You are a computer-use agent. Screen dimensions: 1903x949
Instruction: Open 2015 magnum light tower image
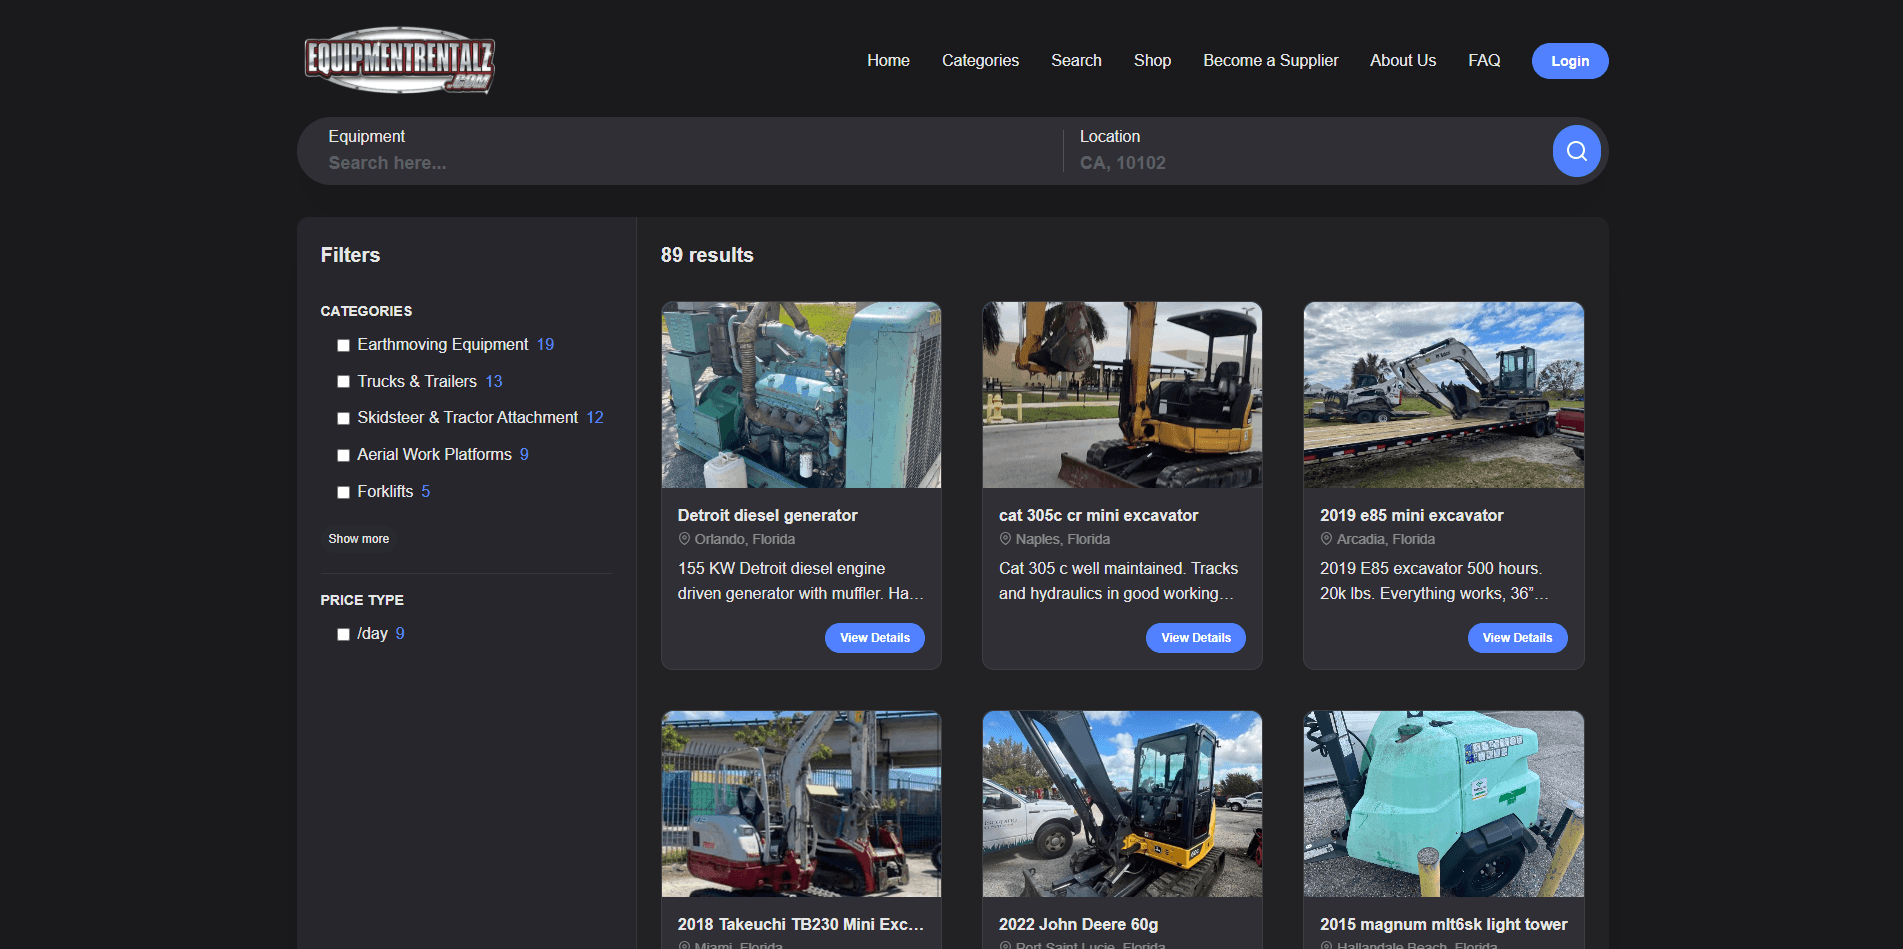tap(1444, 804)
